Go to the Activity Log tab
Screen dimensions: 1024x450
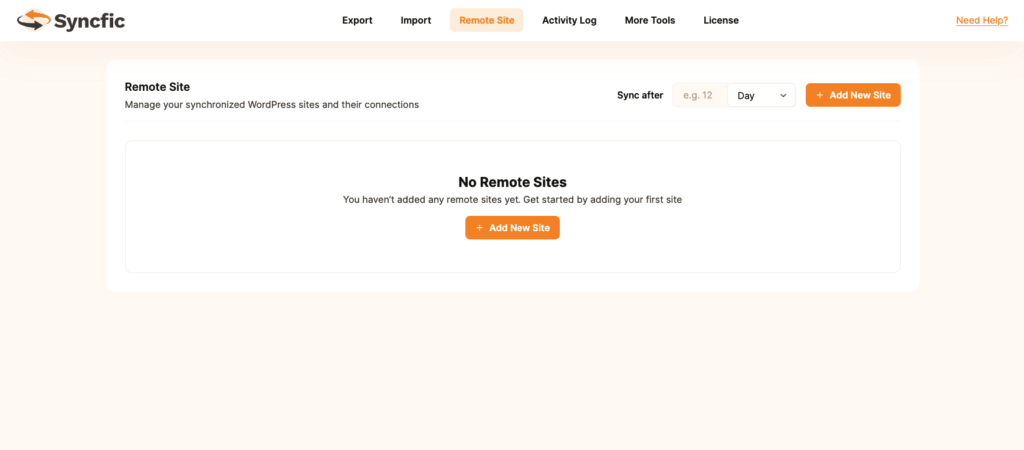(x=569, y=20)
